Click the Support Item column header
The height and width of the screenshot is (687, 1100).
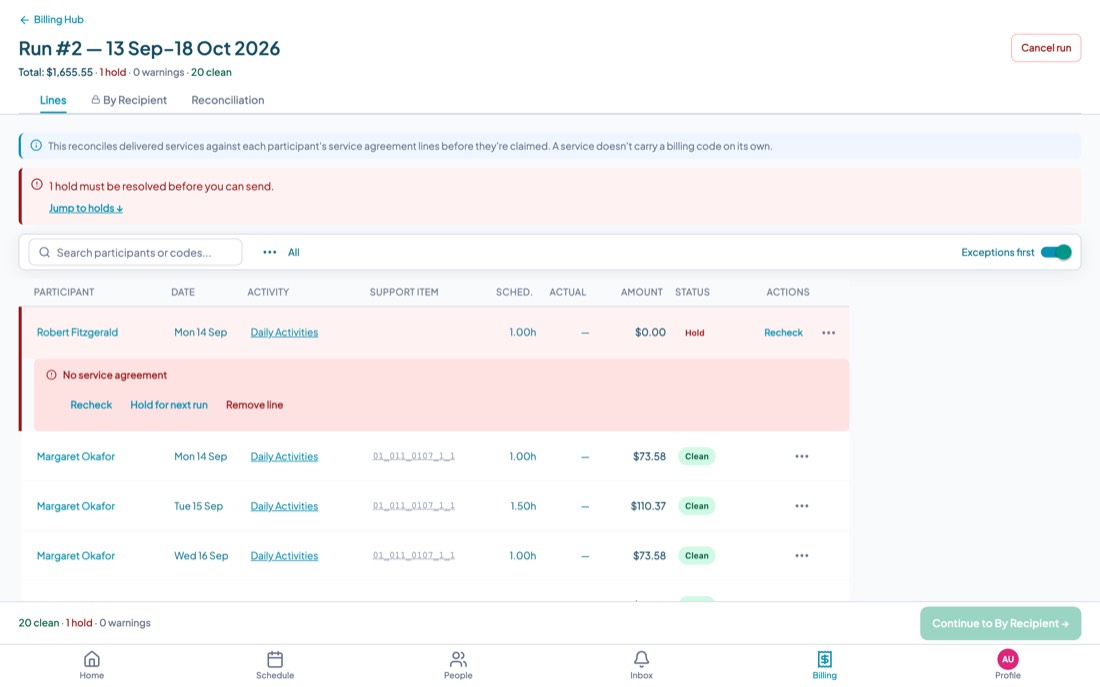coord(404,292)
